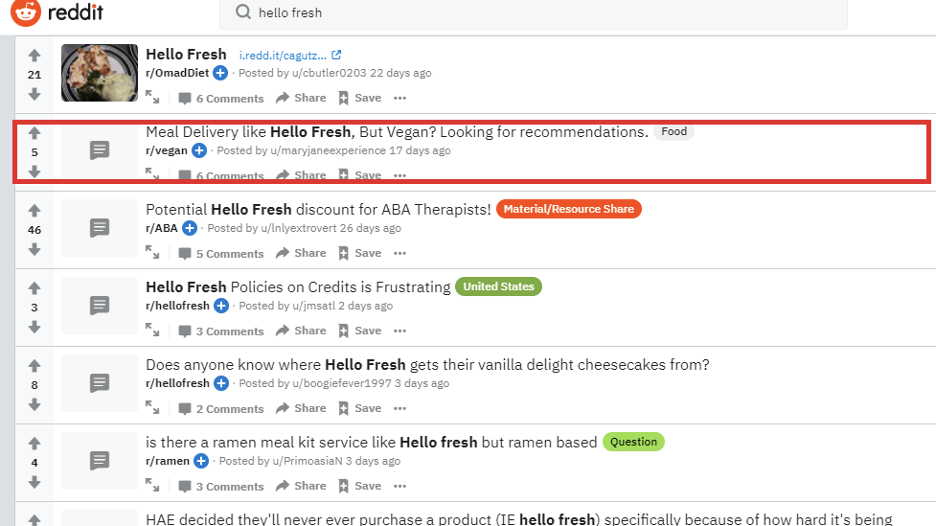Open the i.redd.it external link
The height and width of the screenshot is (526, 936).
(290, 55)
